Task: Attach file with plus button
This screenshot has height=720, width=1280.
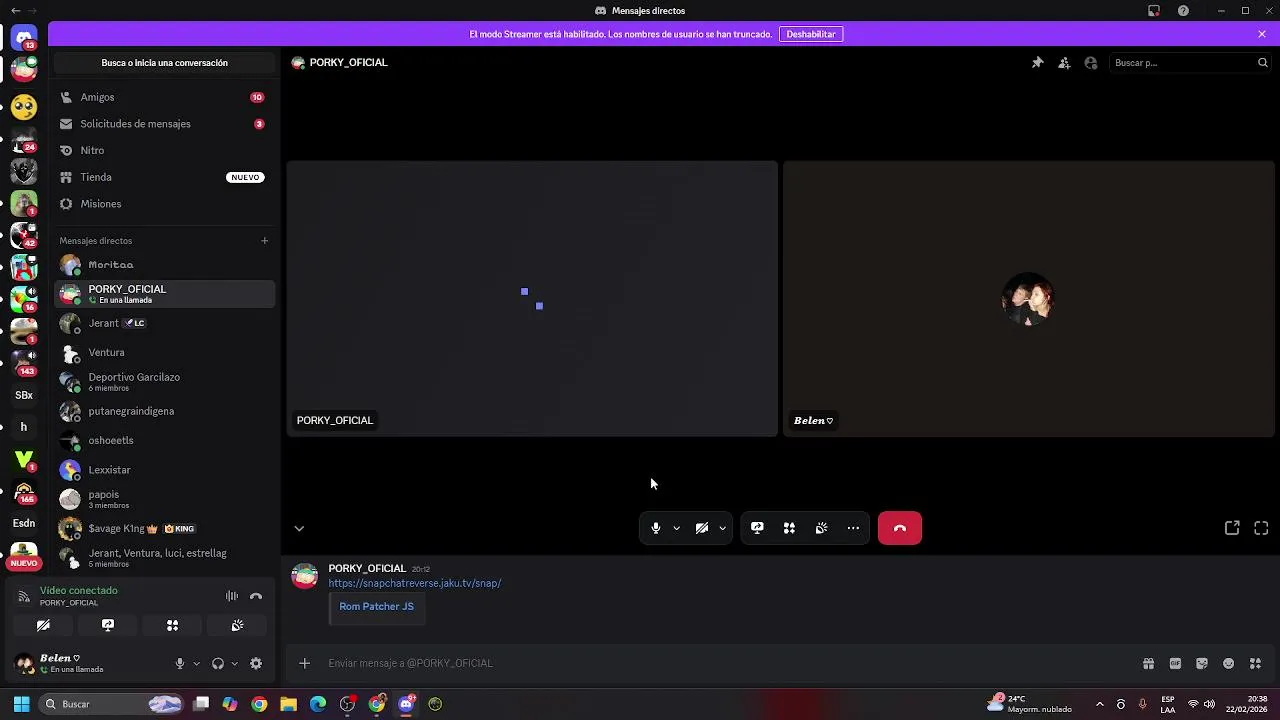Action: click(x=305, y=663)
